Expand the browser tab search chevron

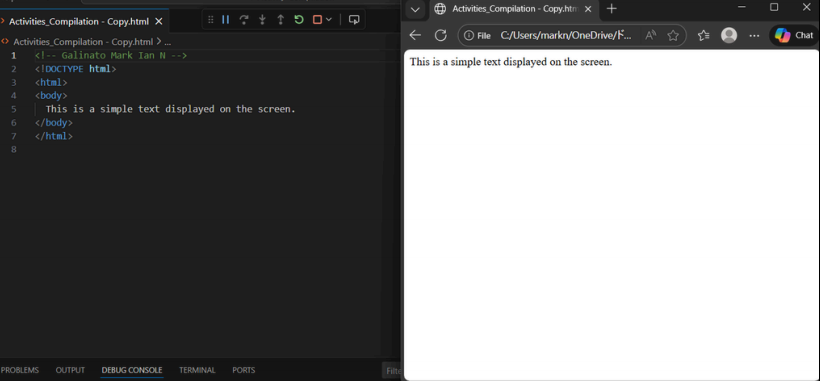click(x=415, y=9)
